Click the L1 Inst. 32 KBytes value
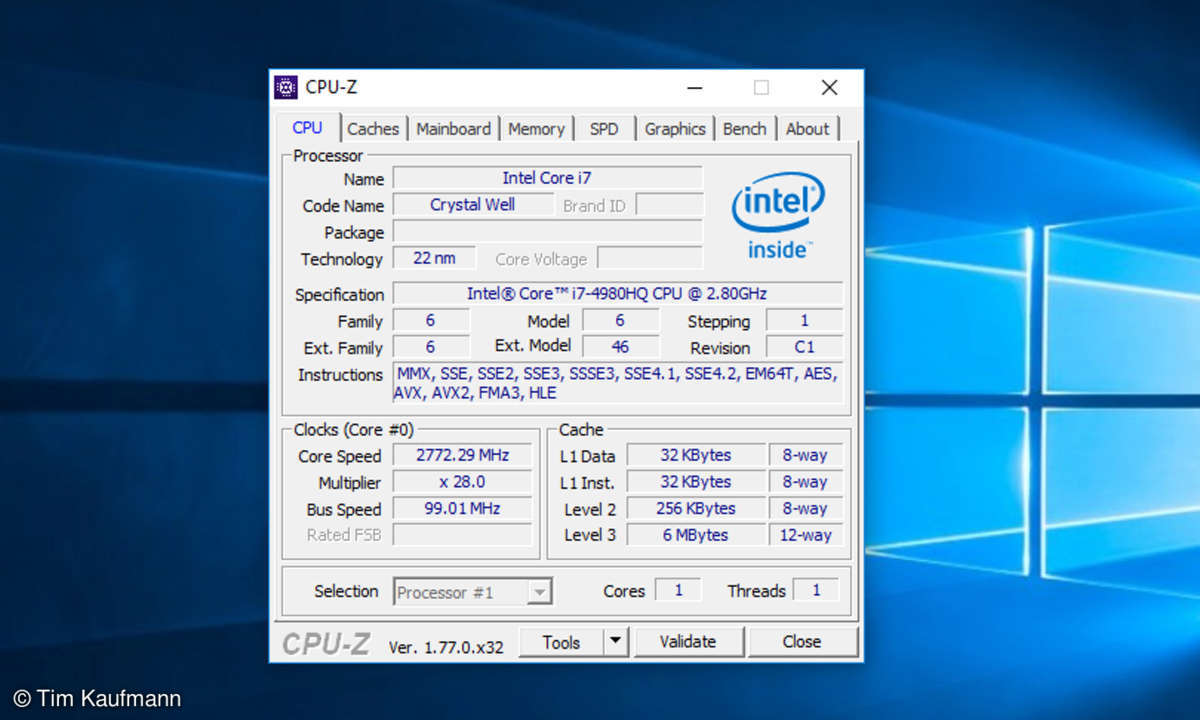1200x720 pixels. point(696,482)
